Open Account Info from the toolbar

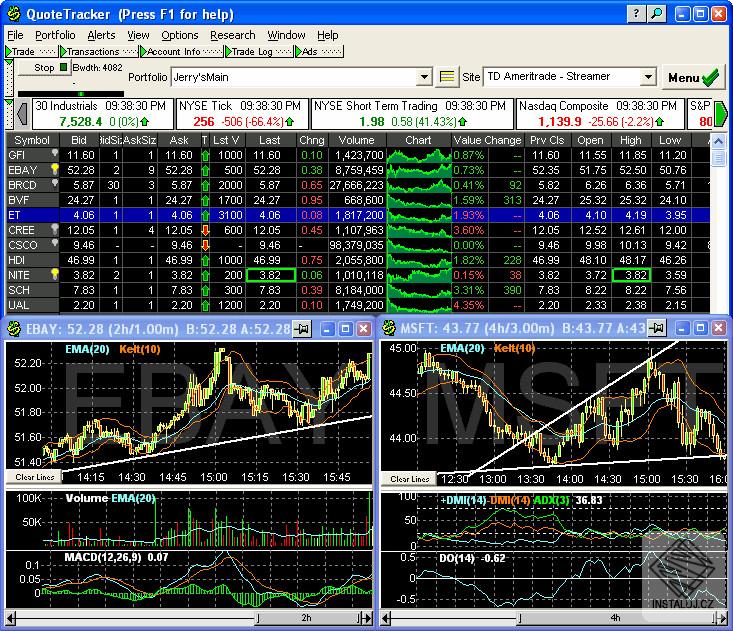click(181, 51)
